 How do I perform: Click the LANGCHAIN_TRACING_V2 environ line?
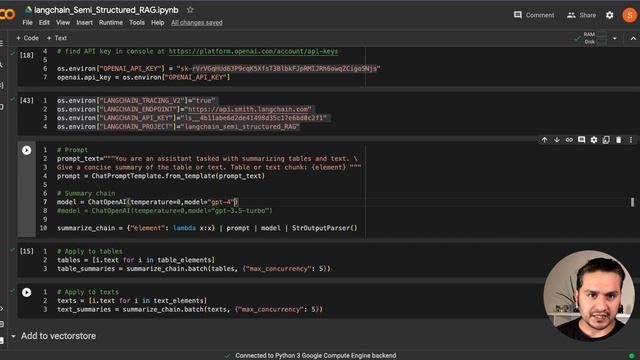click(x=136, y=100)
